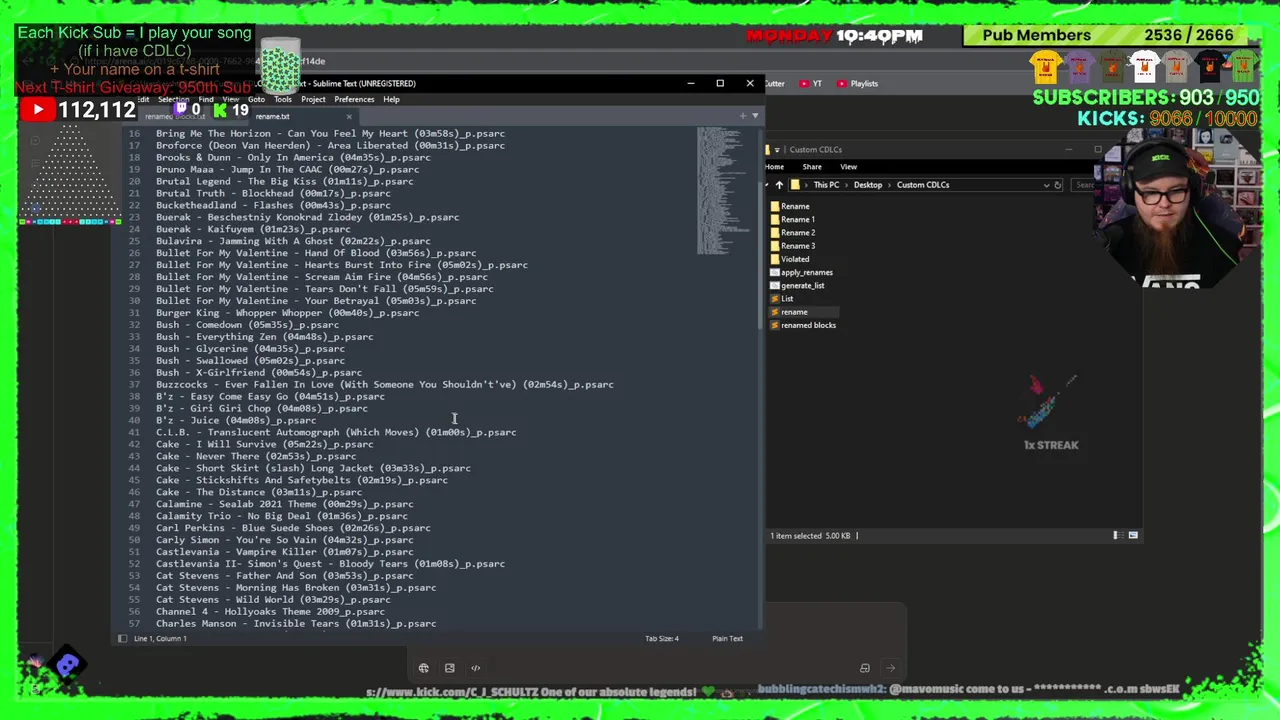This screenshot has width=1280, height=720.
Task: Click the Sublime vertical scrollbar
Action: pyautogui.click(x=761, y=378)
